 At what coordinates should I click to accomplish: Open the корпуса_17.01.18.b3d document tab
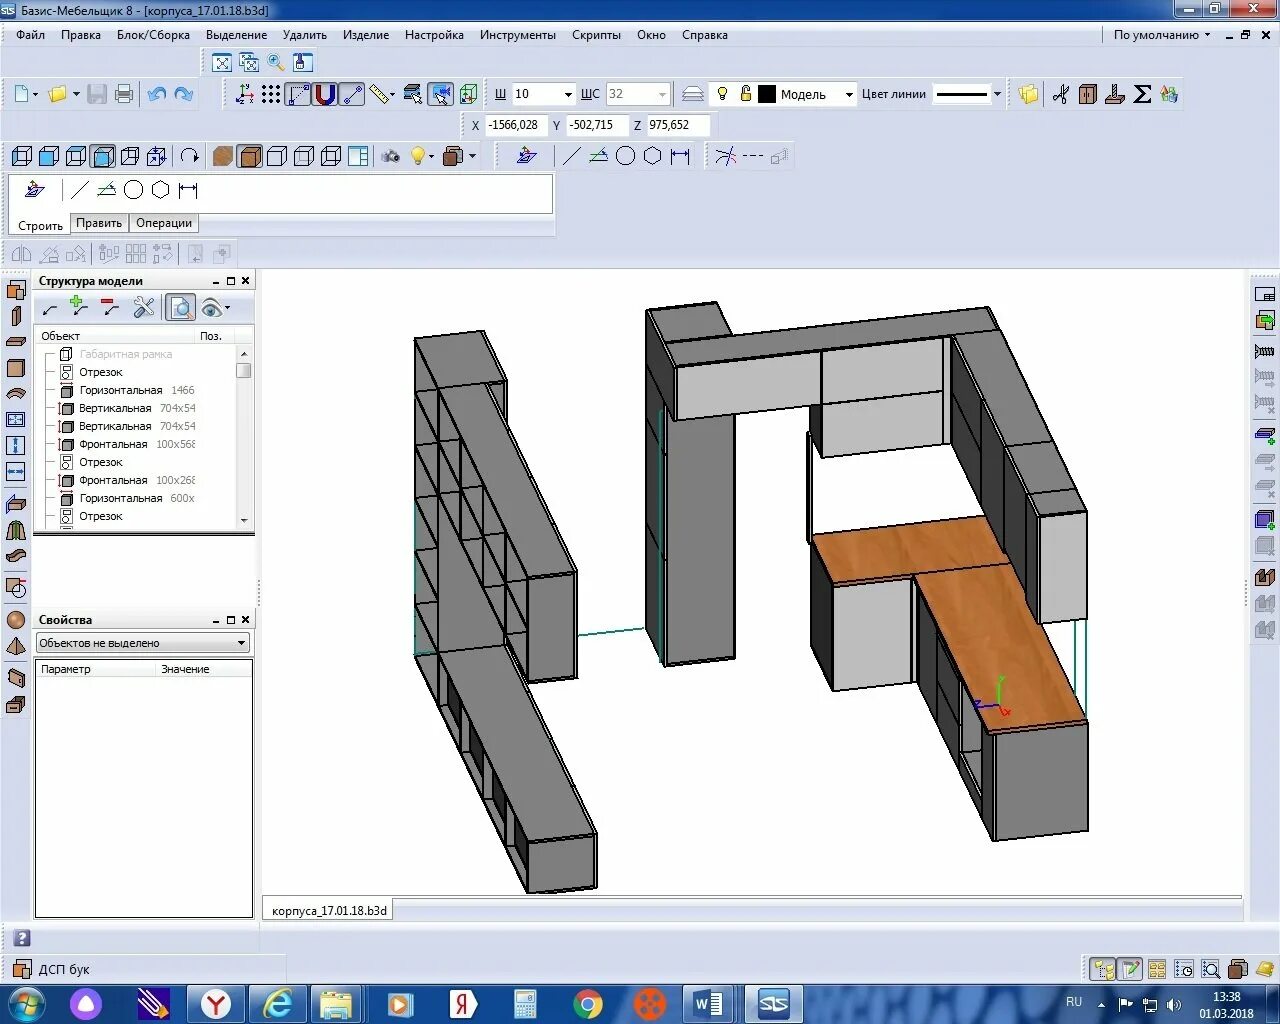[329, 910]
